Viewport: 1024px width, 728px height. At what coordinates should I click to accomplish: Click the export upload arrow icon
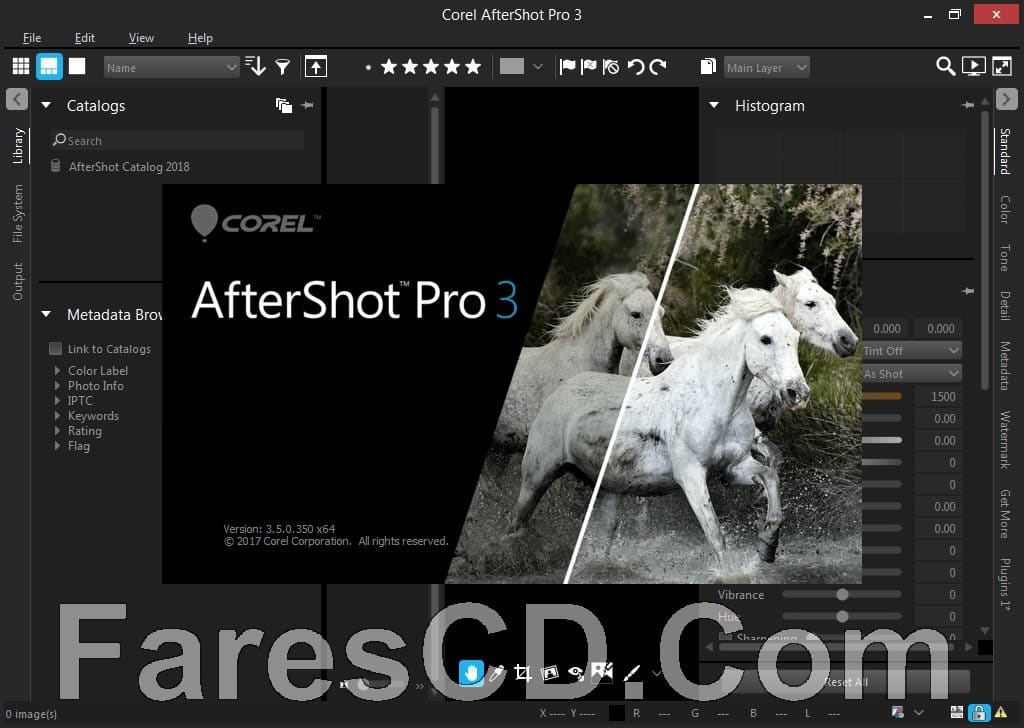[315, 66]
